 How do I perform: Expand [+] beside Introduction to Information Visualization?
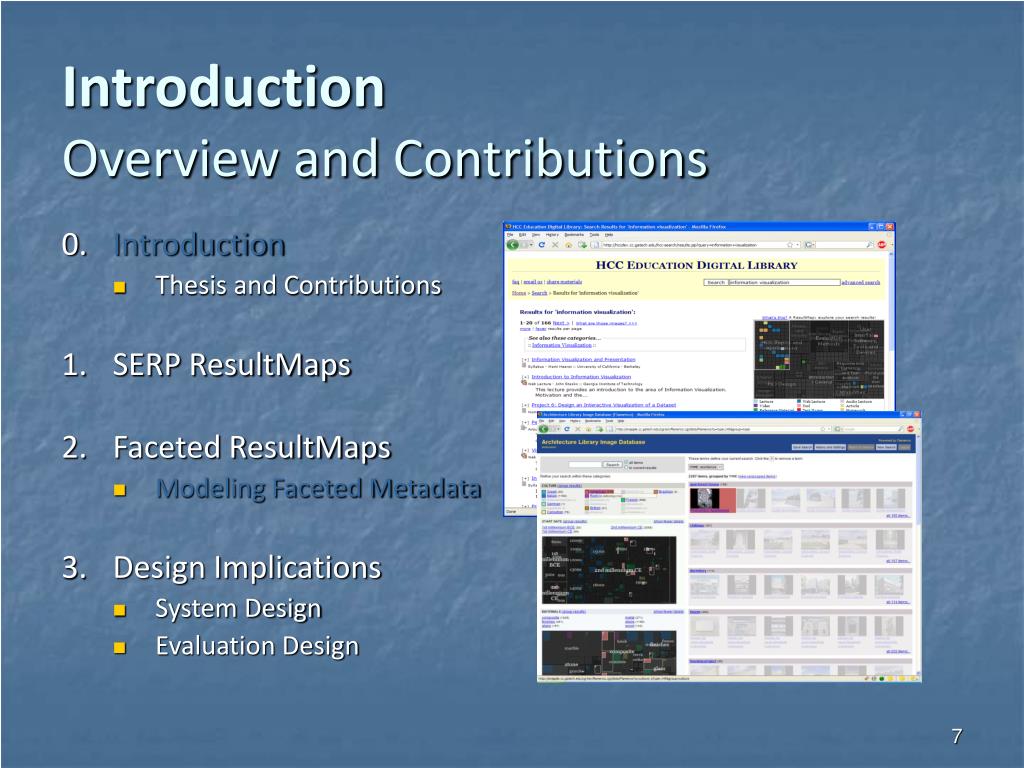click(525, 377)
